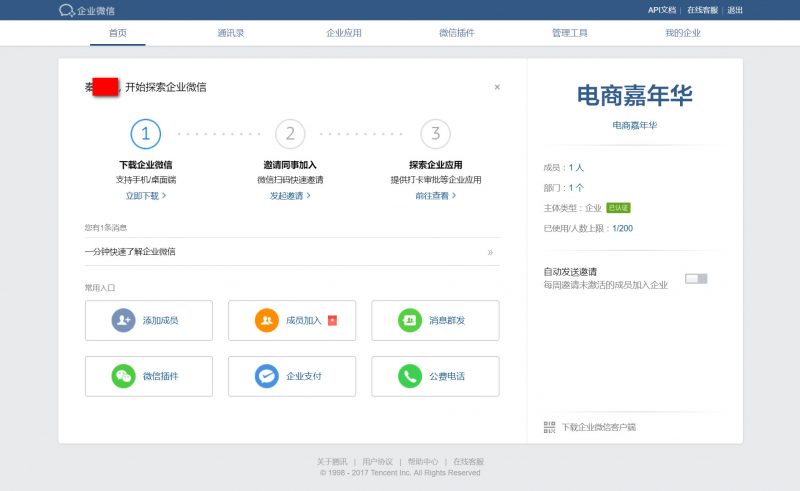The width and height of the screenshot is (800, 491).
Task: Click the small 电商嘉年华 subtitle link
Action: 634,126
